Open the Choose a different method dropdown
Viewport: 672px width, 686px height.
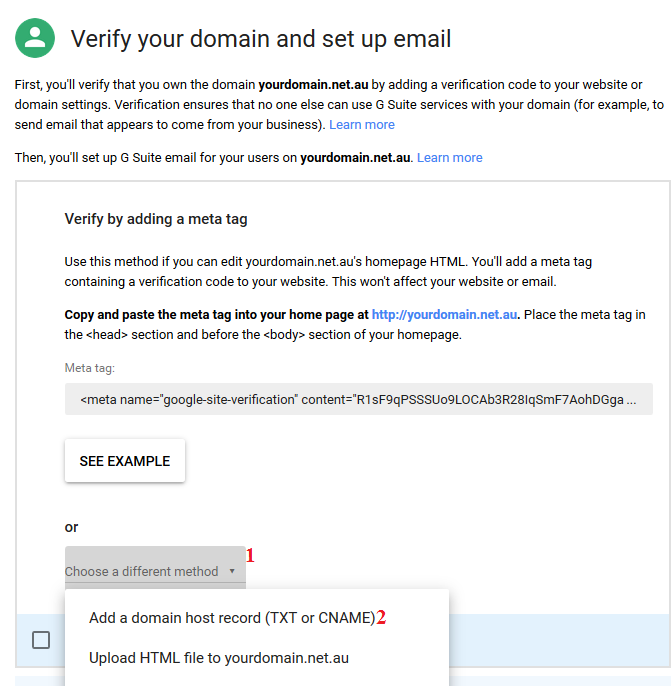pyautogui.click(x=142, y=571)
